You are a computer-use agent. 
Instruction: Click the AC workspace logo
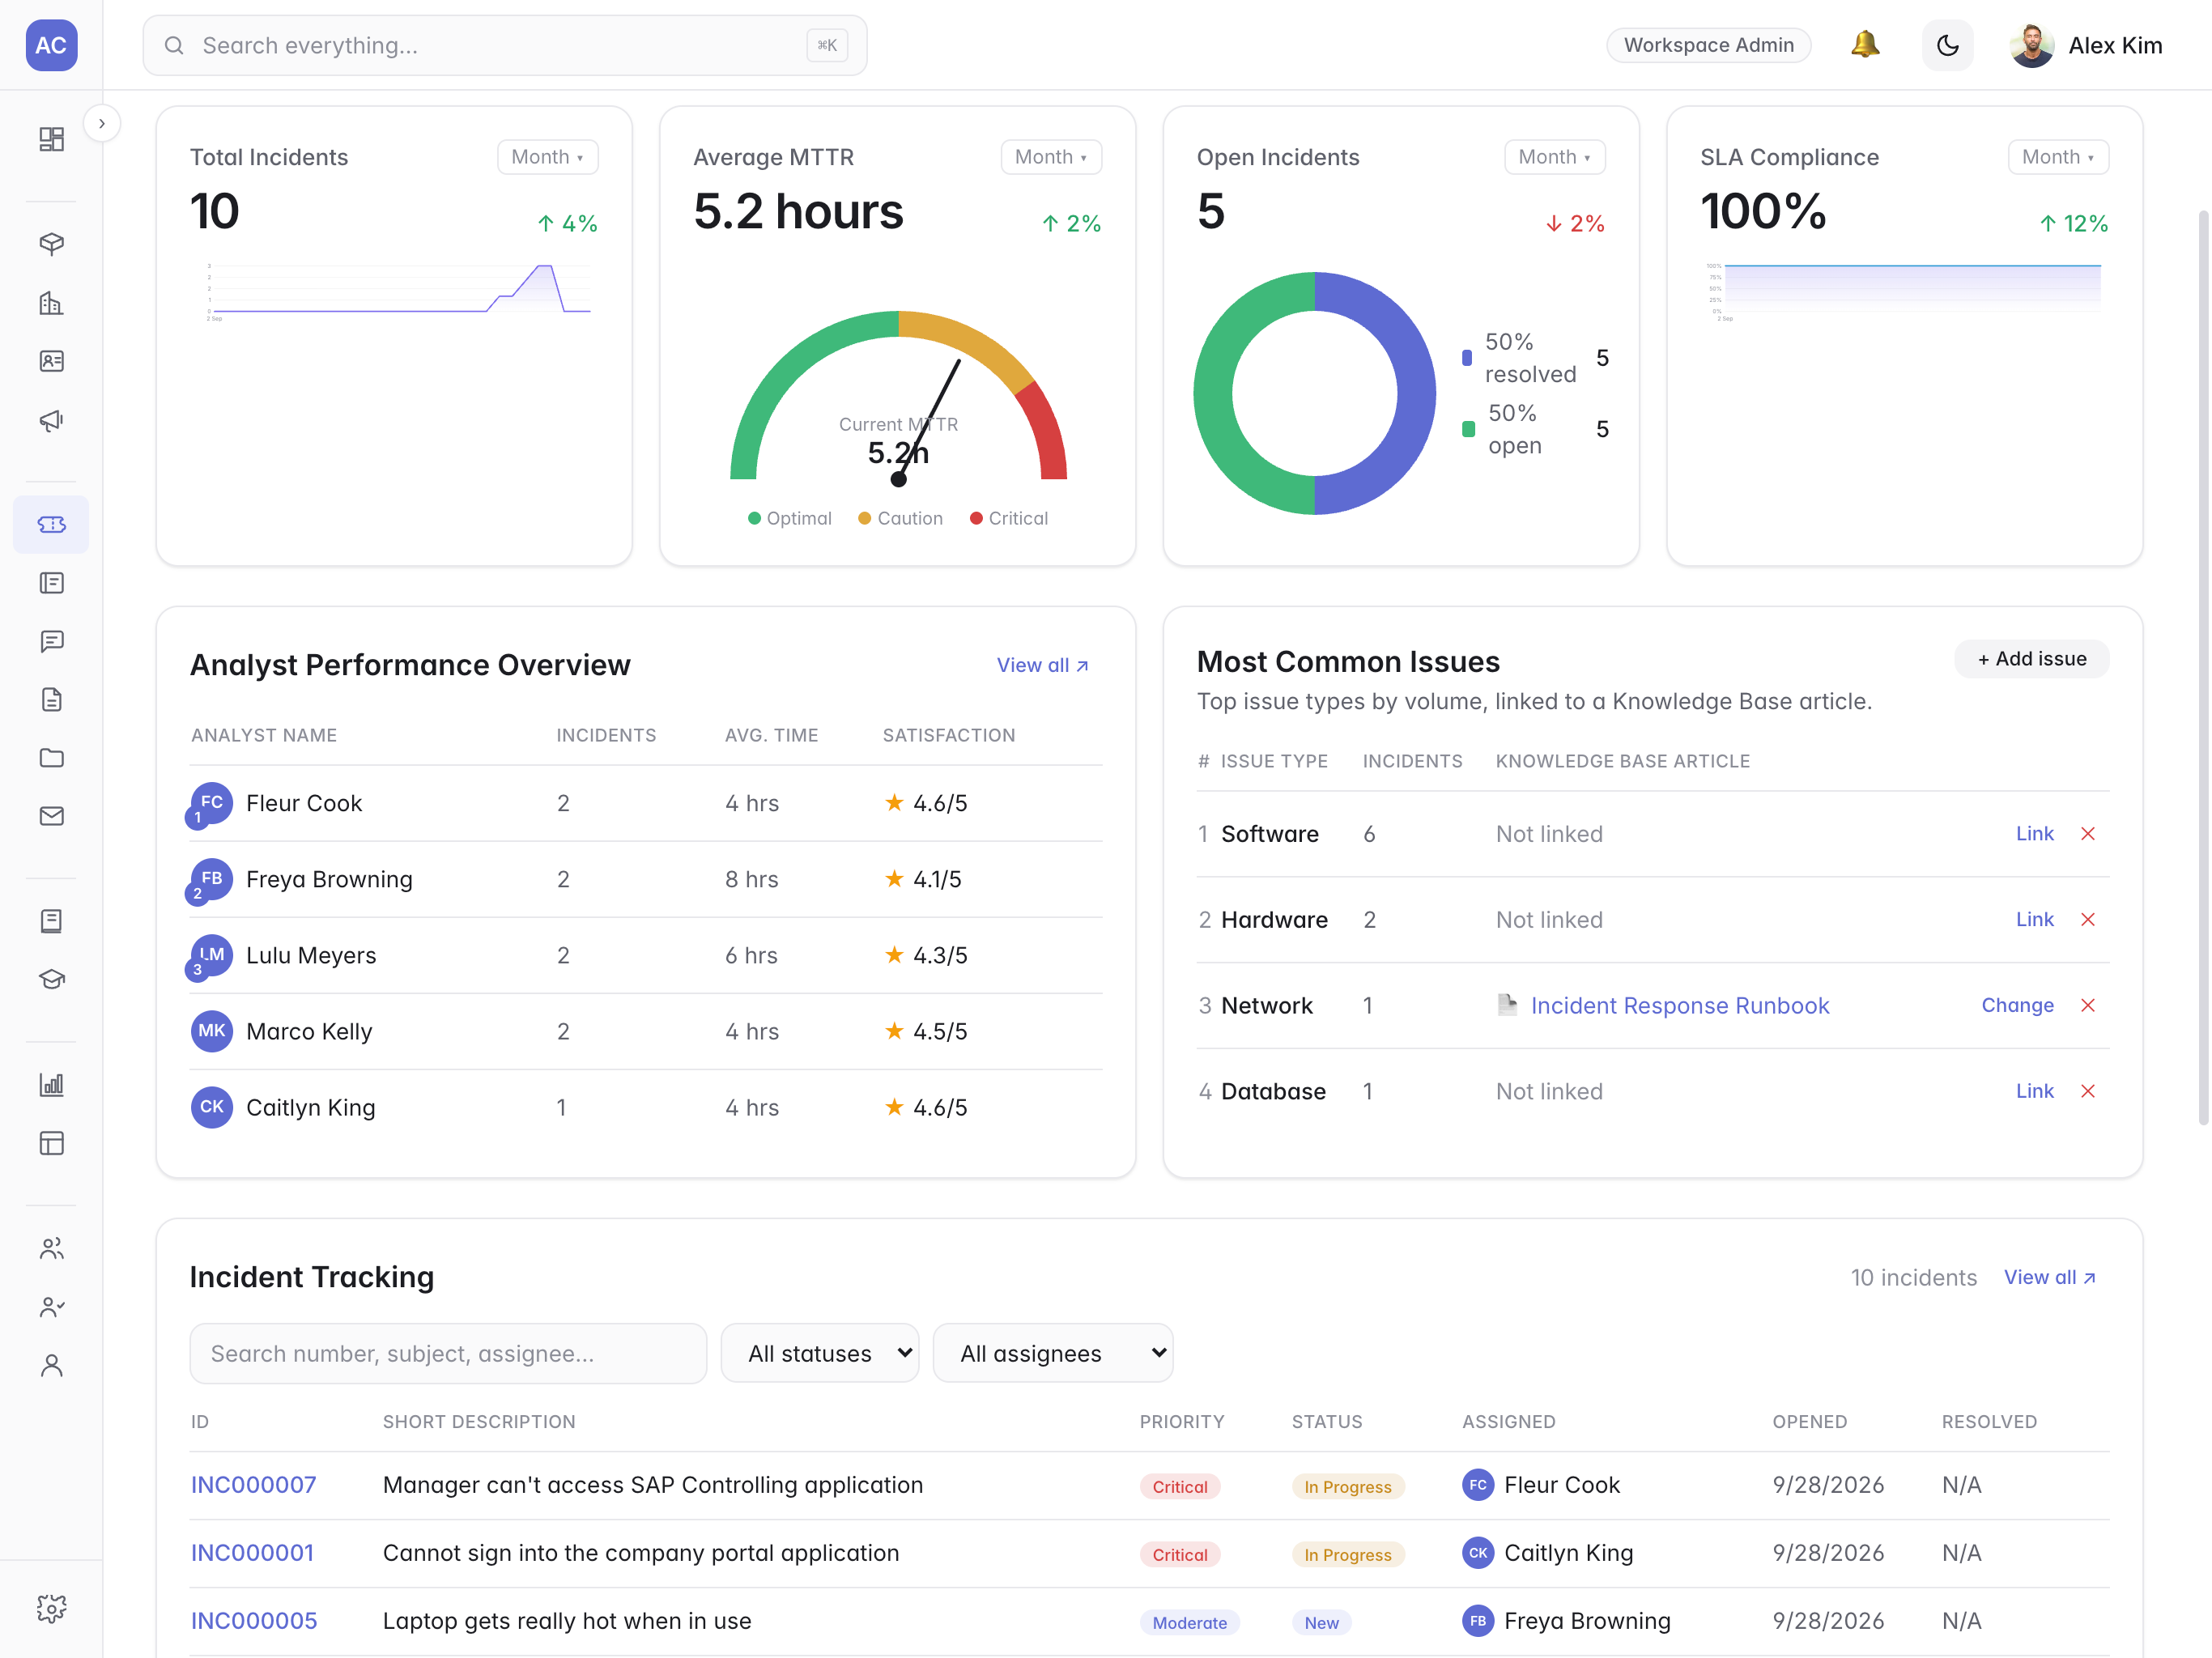click(51, 45)
